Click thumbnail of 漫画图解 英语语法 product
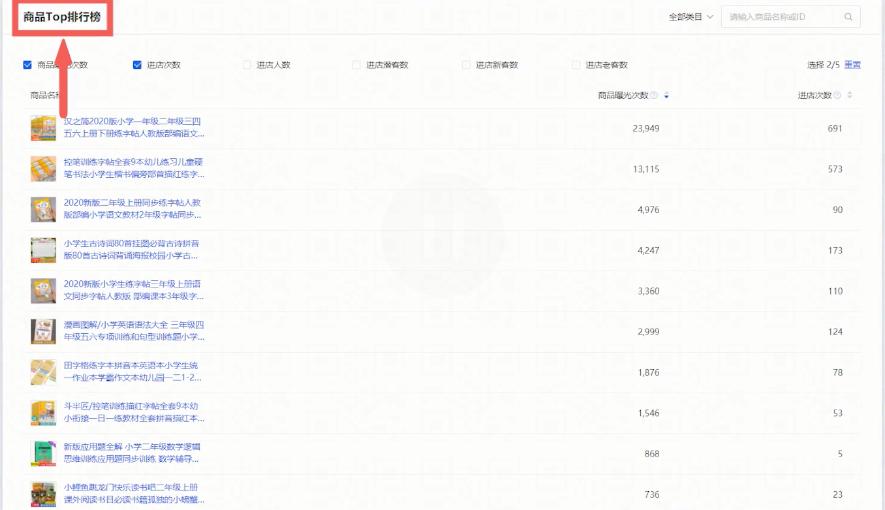 [x=43, y=331]
